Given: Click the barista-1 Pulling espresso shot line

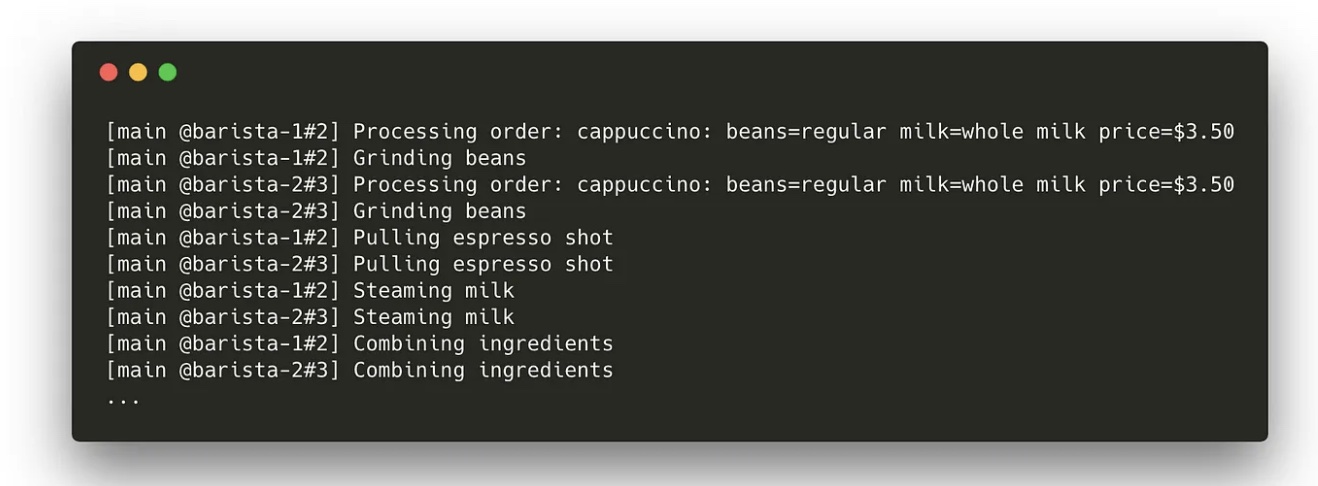Looking at the screenshot, I should pyautogui.click(x=360, y=238).
